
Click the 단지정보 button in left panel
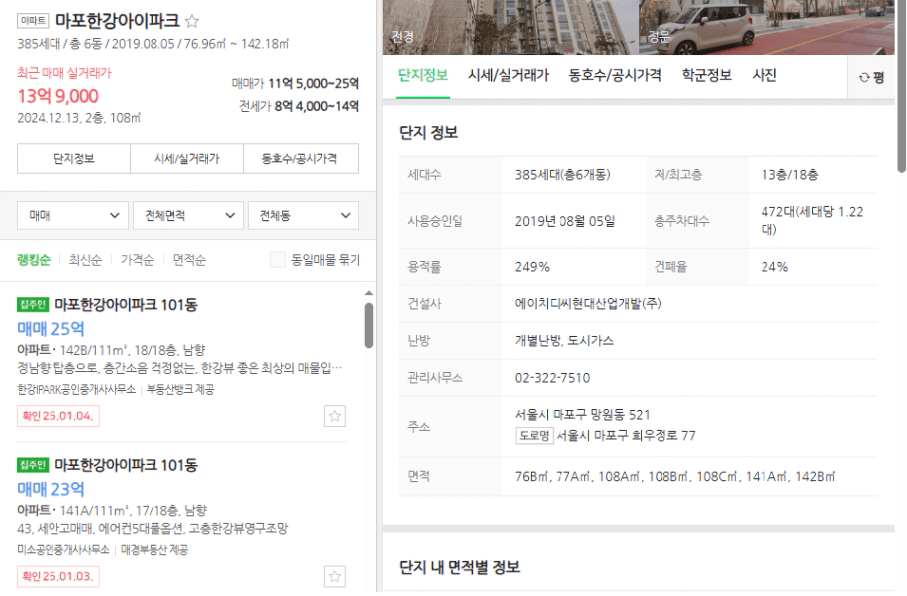73,159
